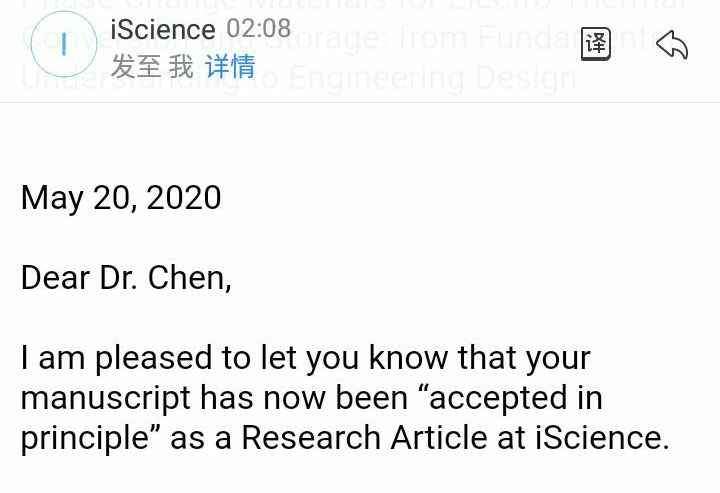Tap the reply arrow icon

point(671,44)
